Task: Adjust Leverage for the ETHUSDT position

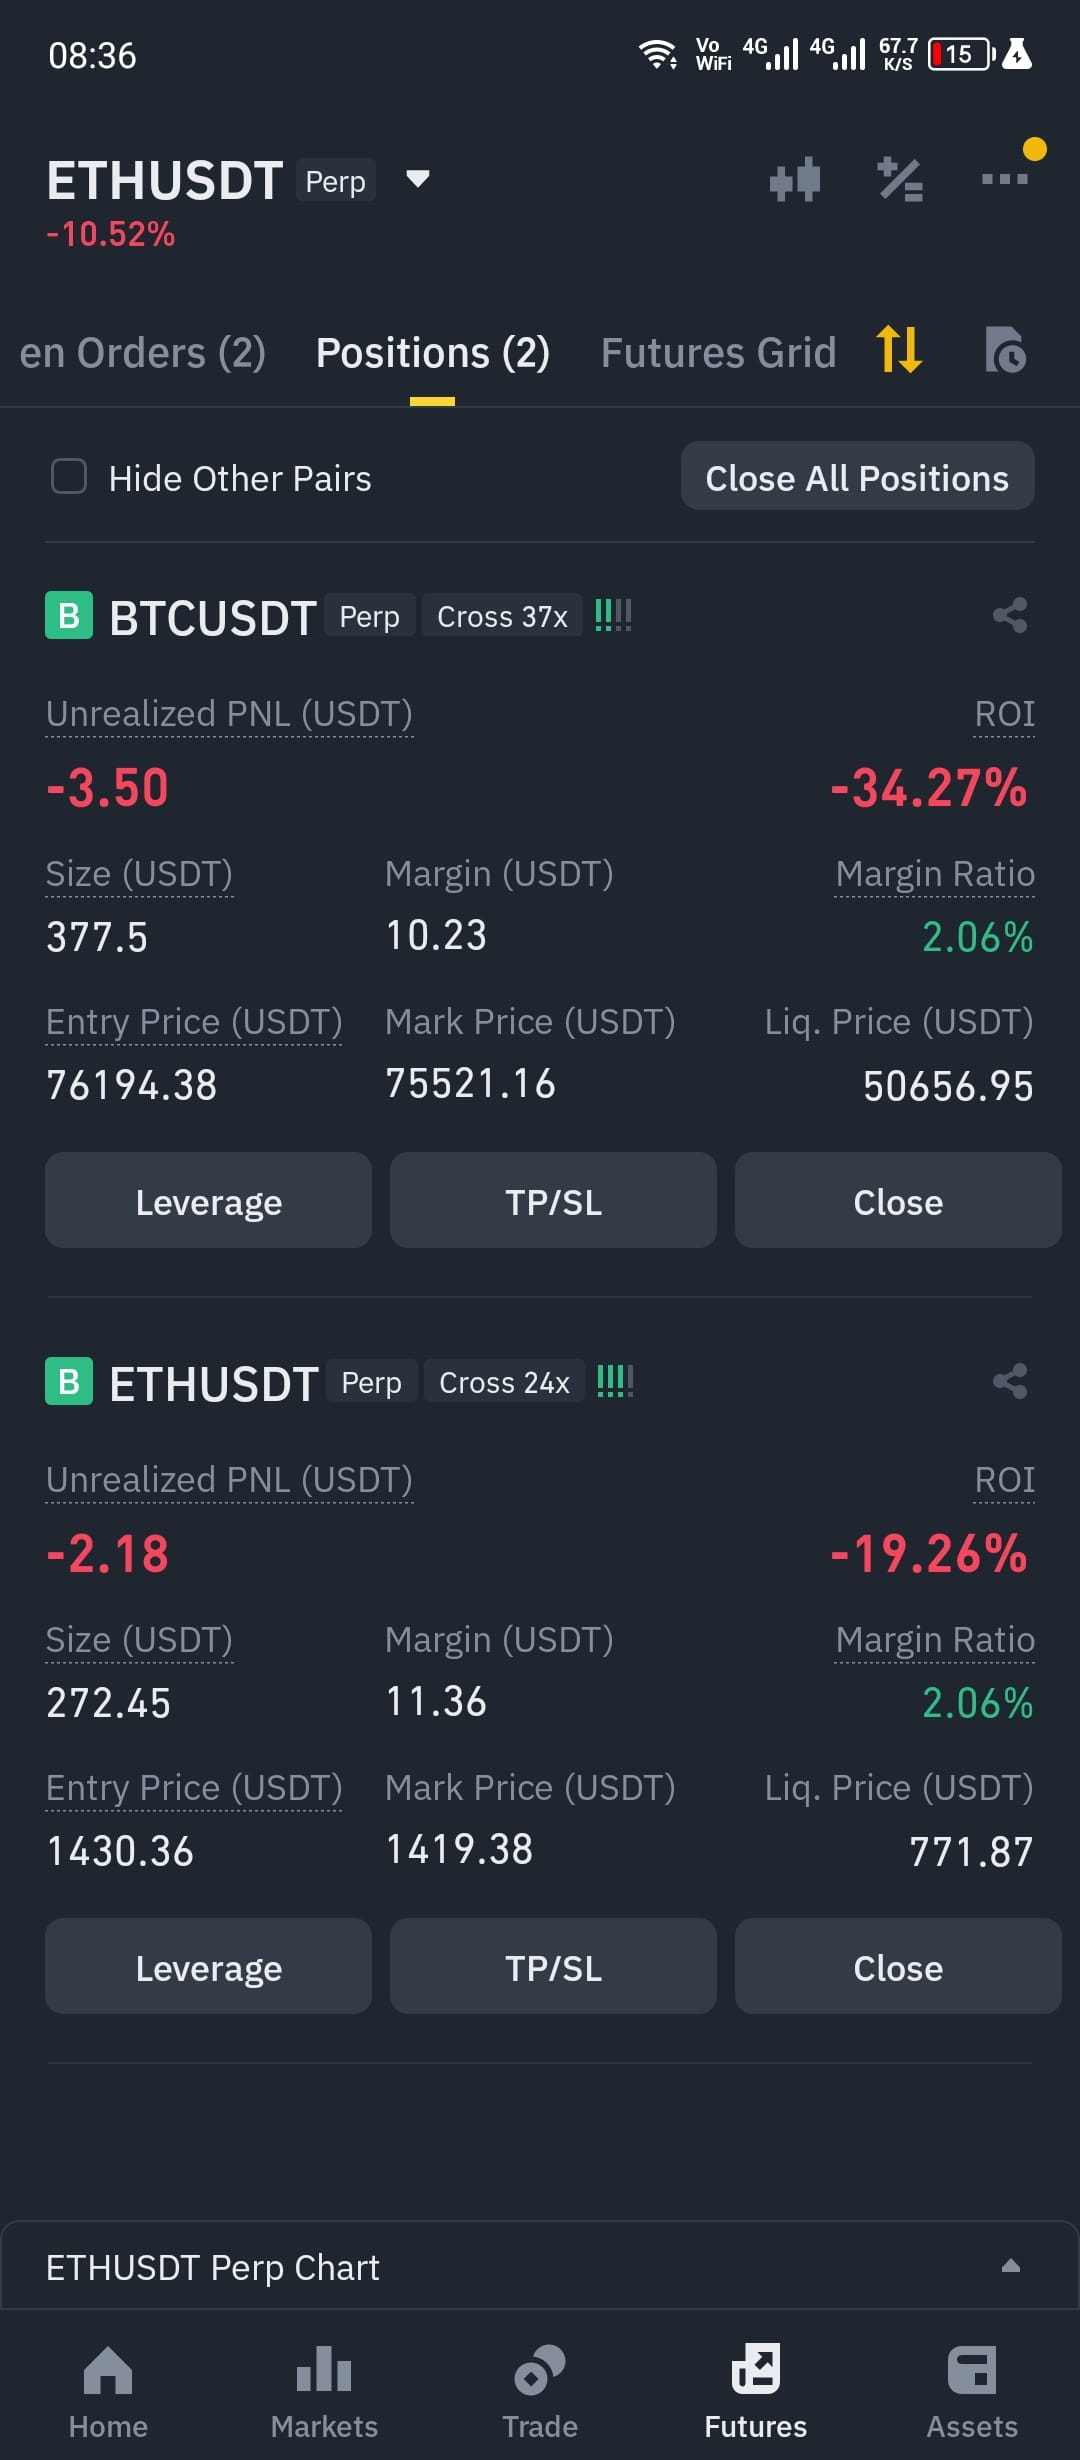Action: [208, 1967]
